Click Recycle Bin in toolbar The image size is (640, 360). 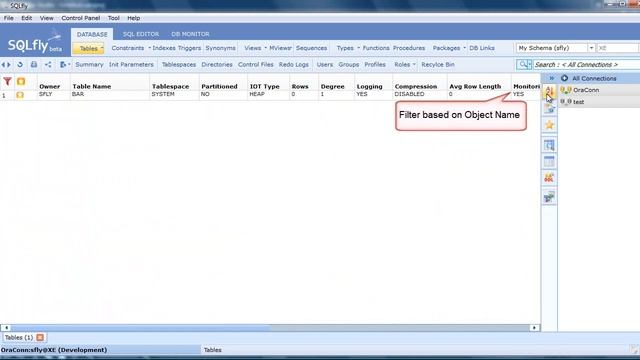coord(438,64)
